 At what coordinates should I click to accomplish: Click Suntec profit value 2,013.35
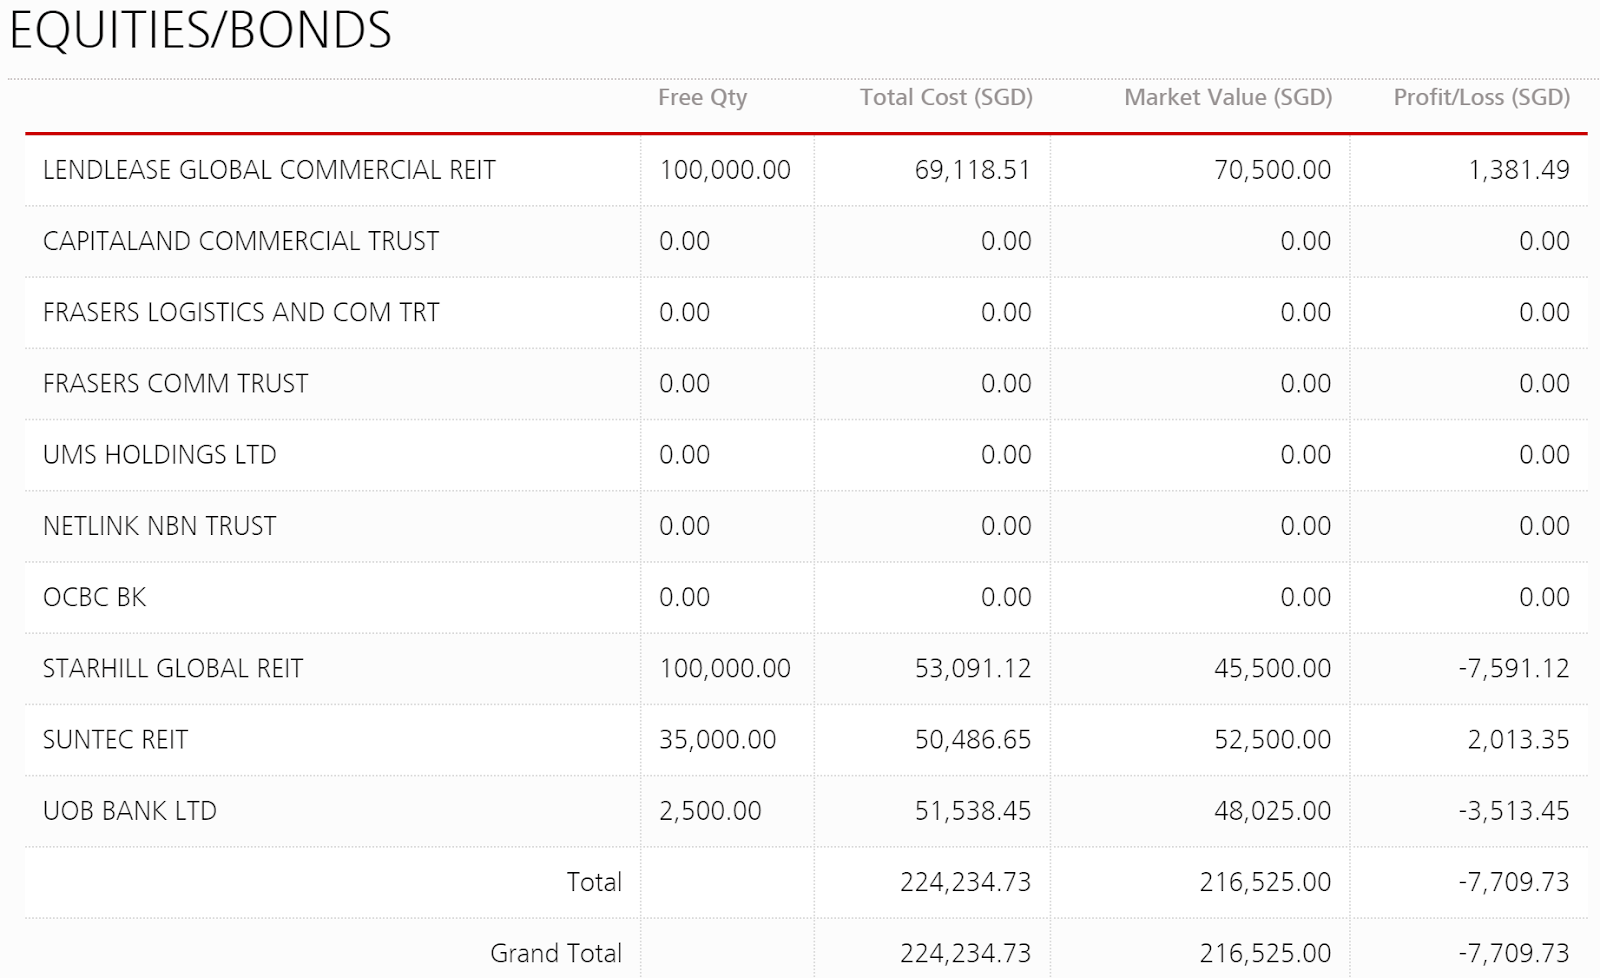[1518, 740]
